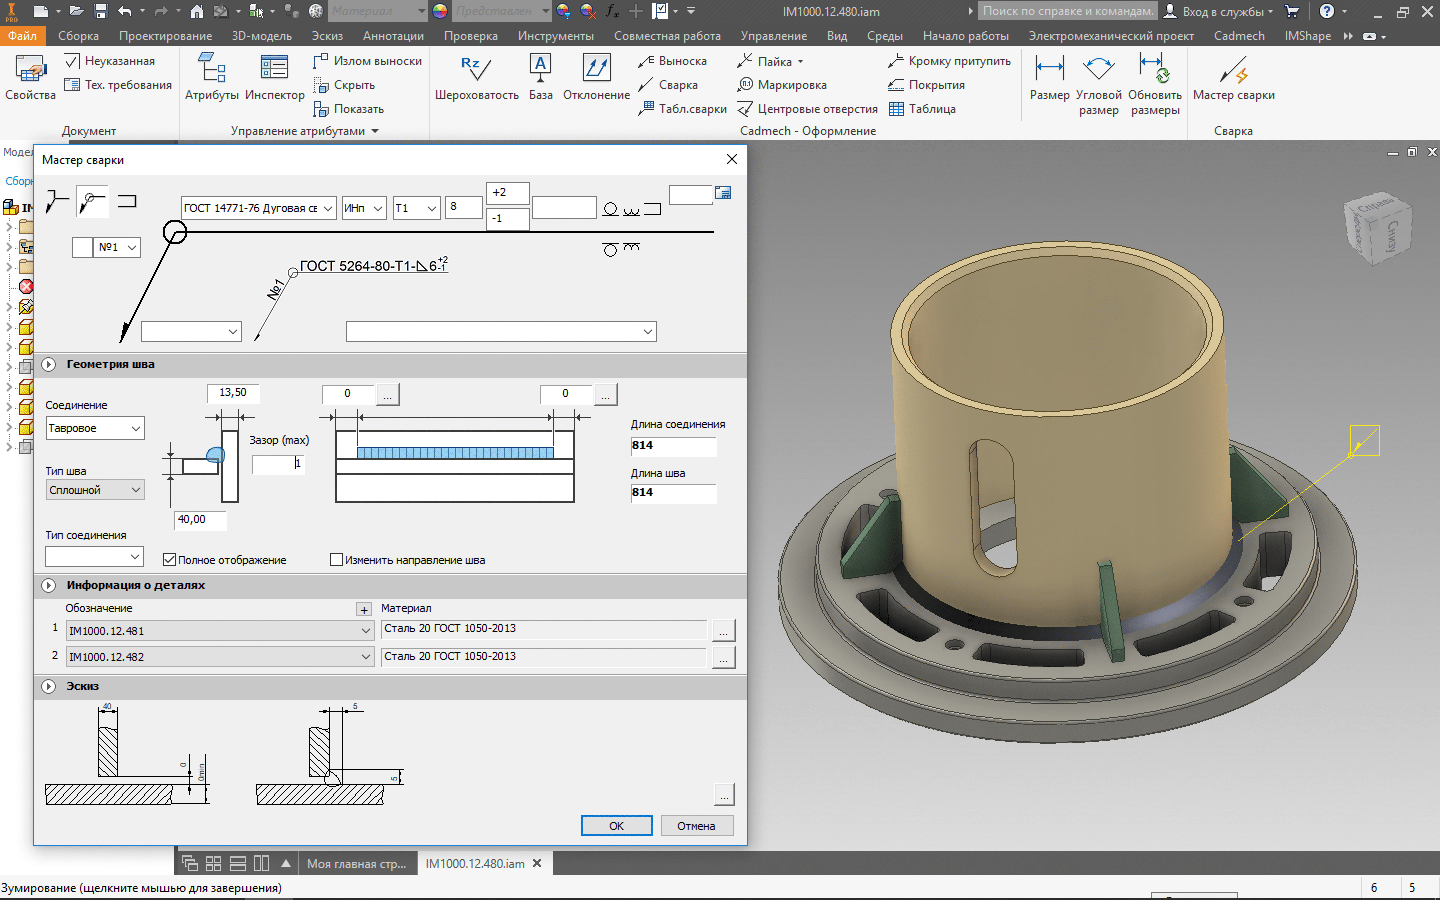Screen dimensions: 1440x900
Task: Toggle the Полное отображение checkbox
Action: click(170, 560)
